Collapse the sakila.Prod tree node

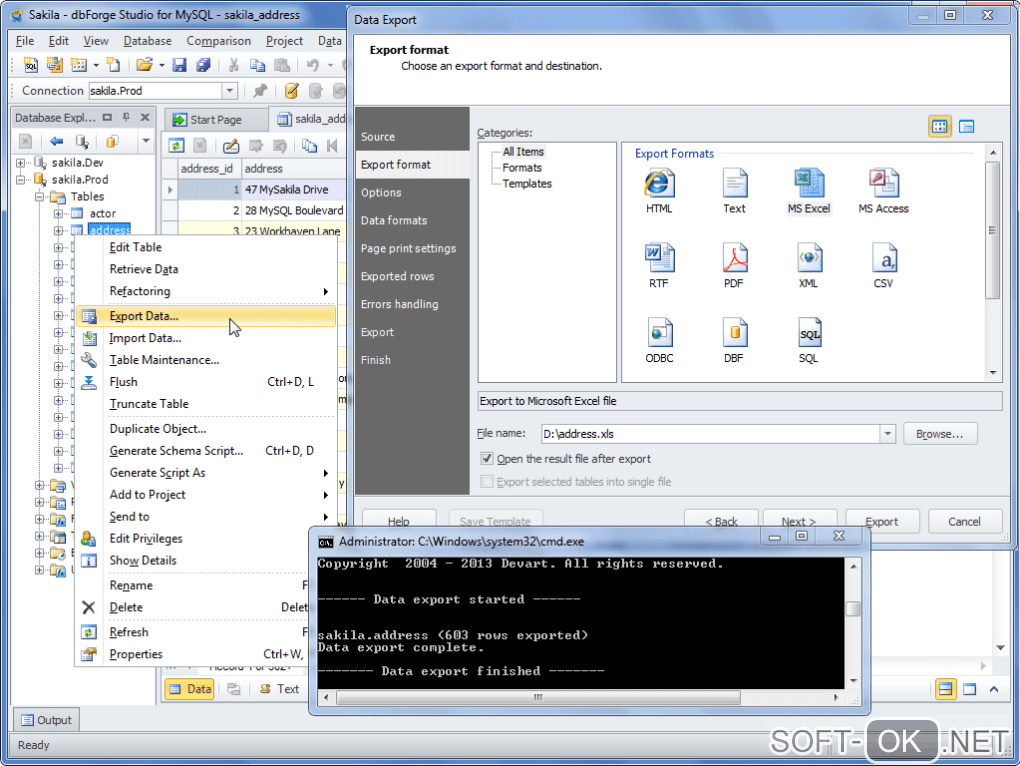click(21, 179)
